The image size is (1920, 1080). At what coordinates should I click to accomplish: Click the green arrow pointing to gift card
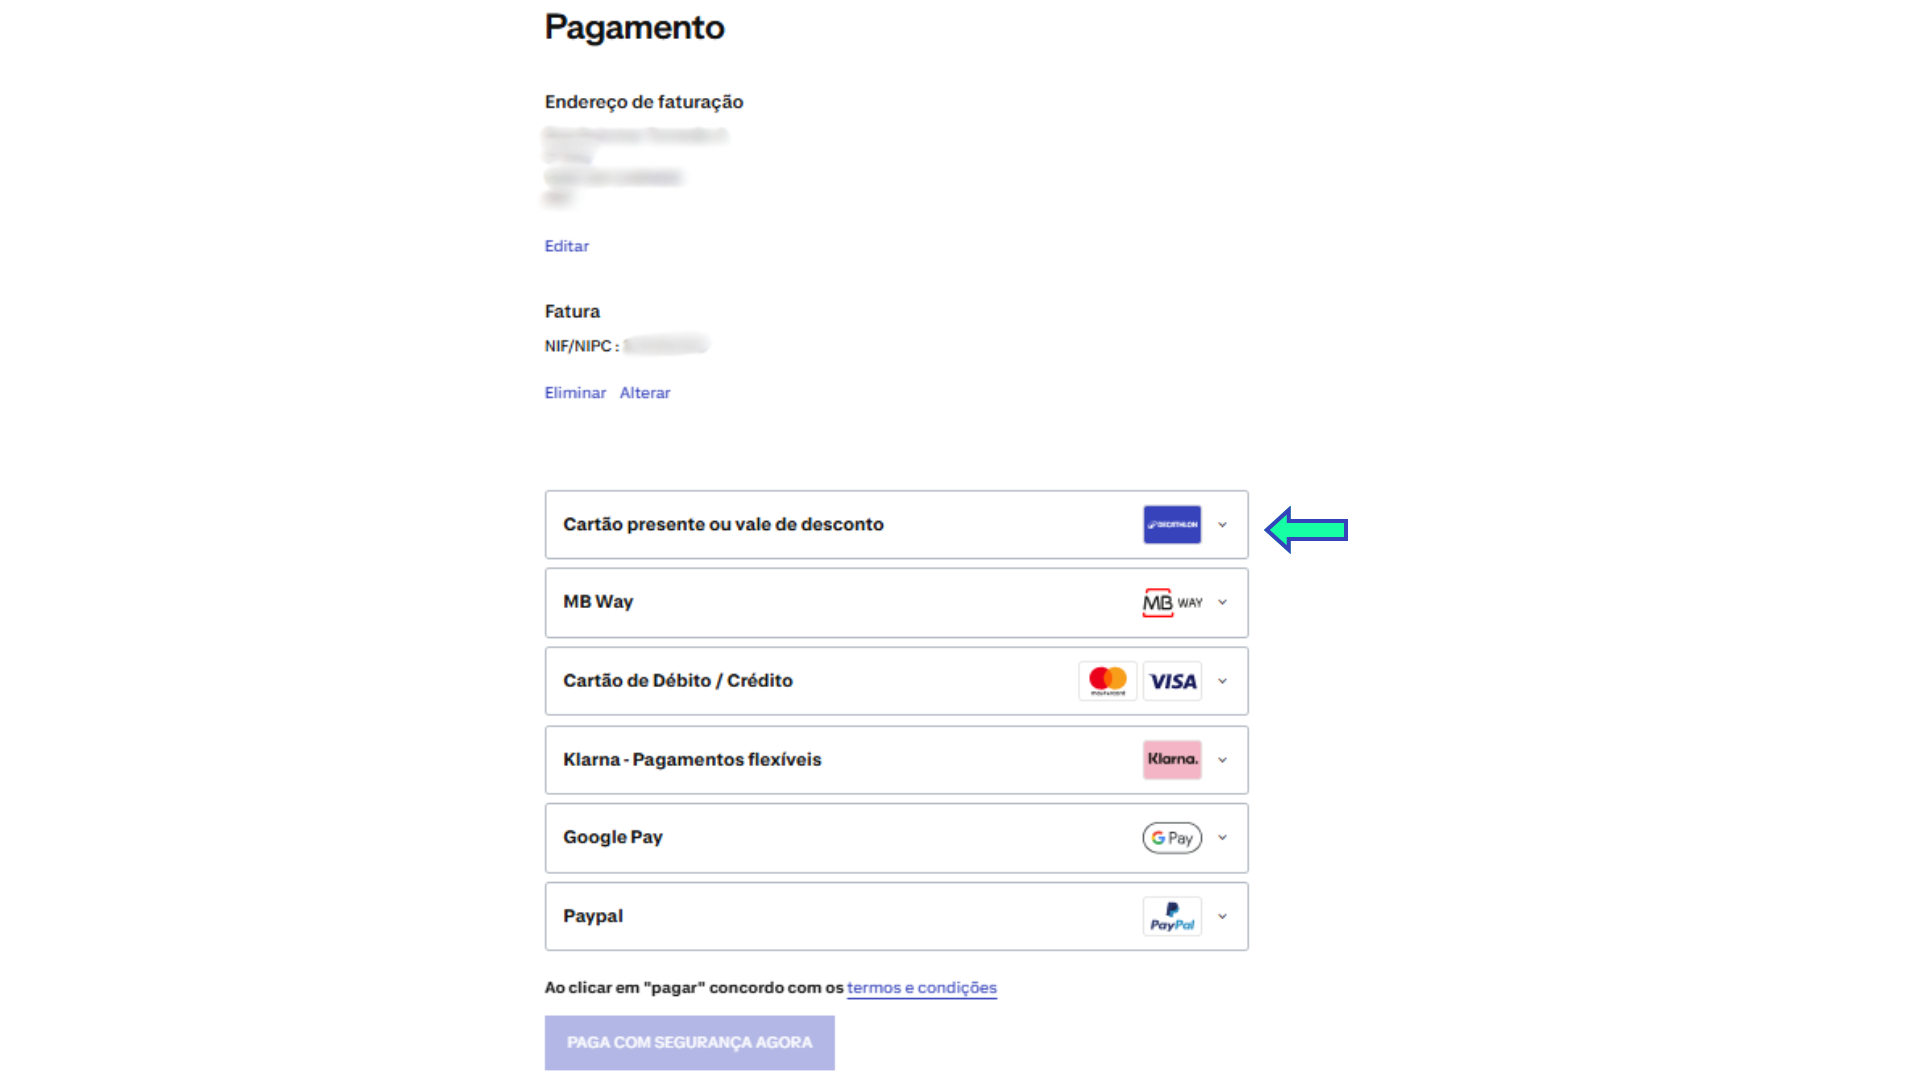(x=1306, y=530)
